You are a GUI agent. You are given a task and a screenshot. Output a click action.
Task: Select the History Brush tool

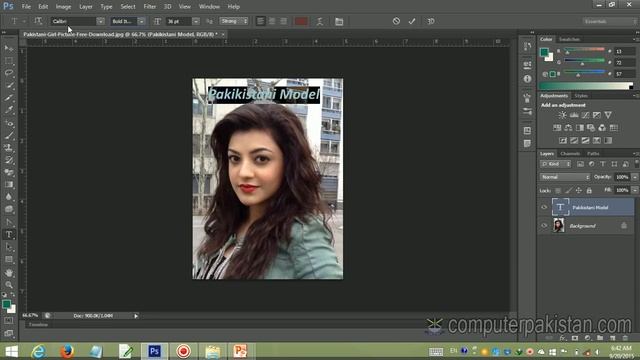tap(9, 160)
